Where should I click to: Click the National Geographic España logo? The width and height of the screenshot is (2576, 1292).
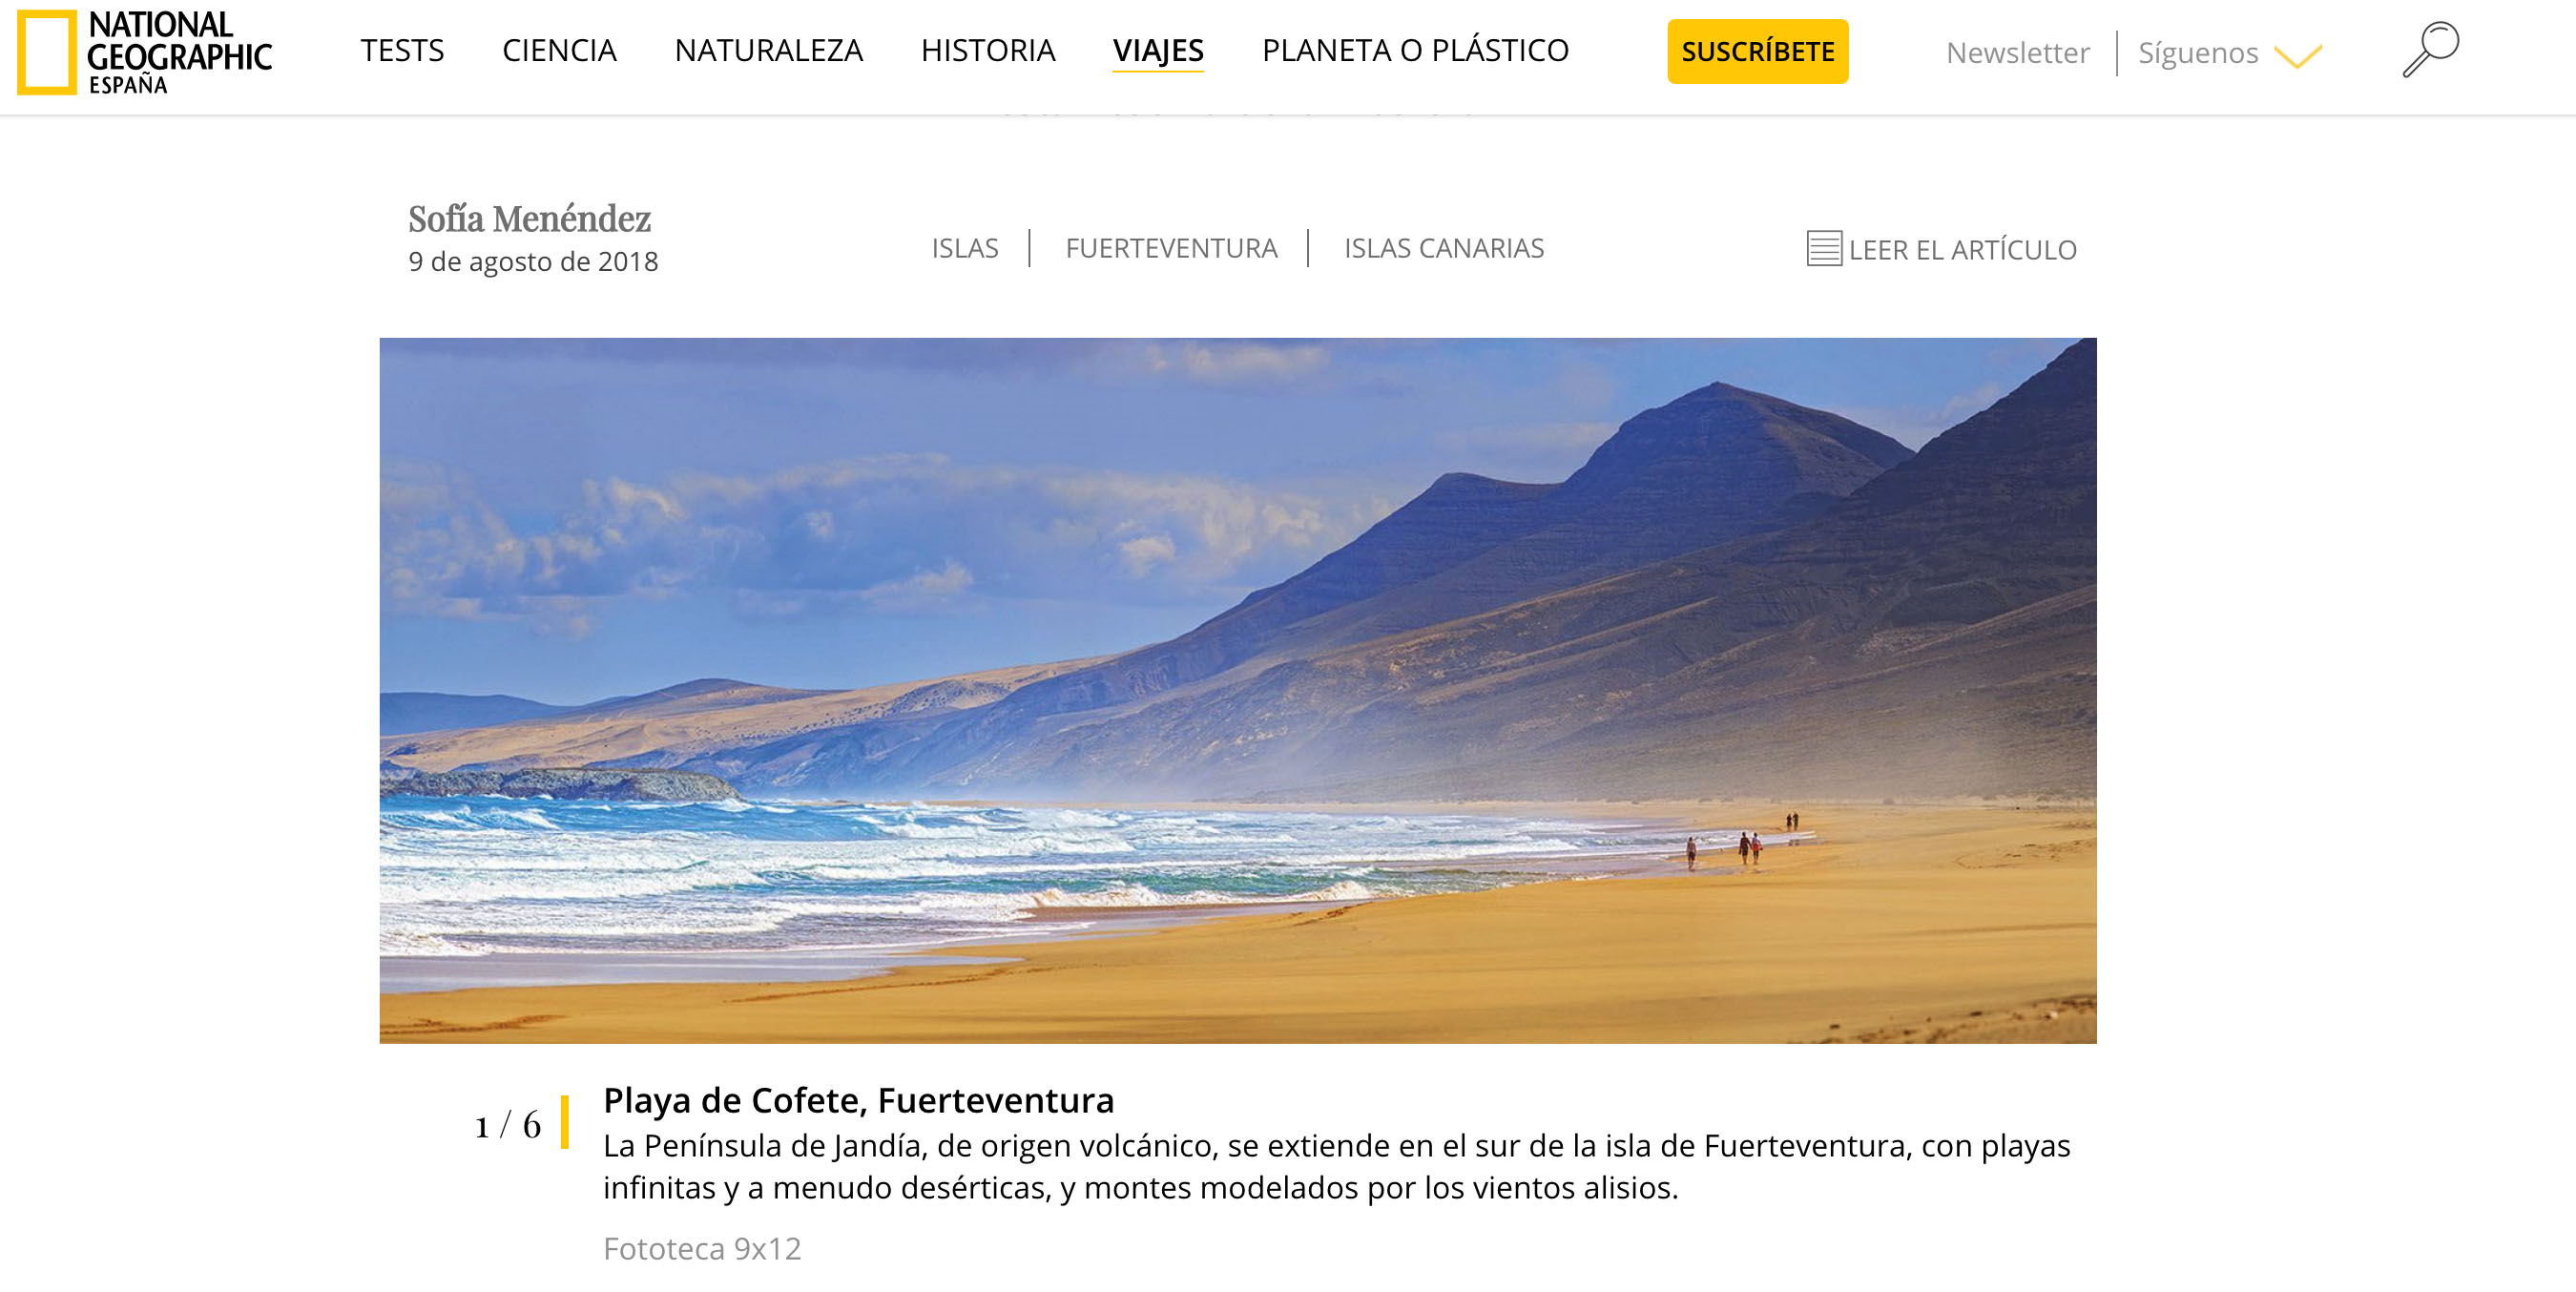coord(145,52)
